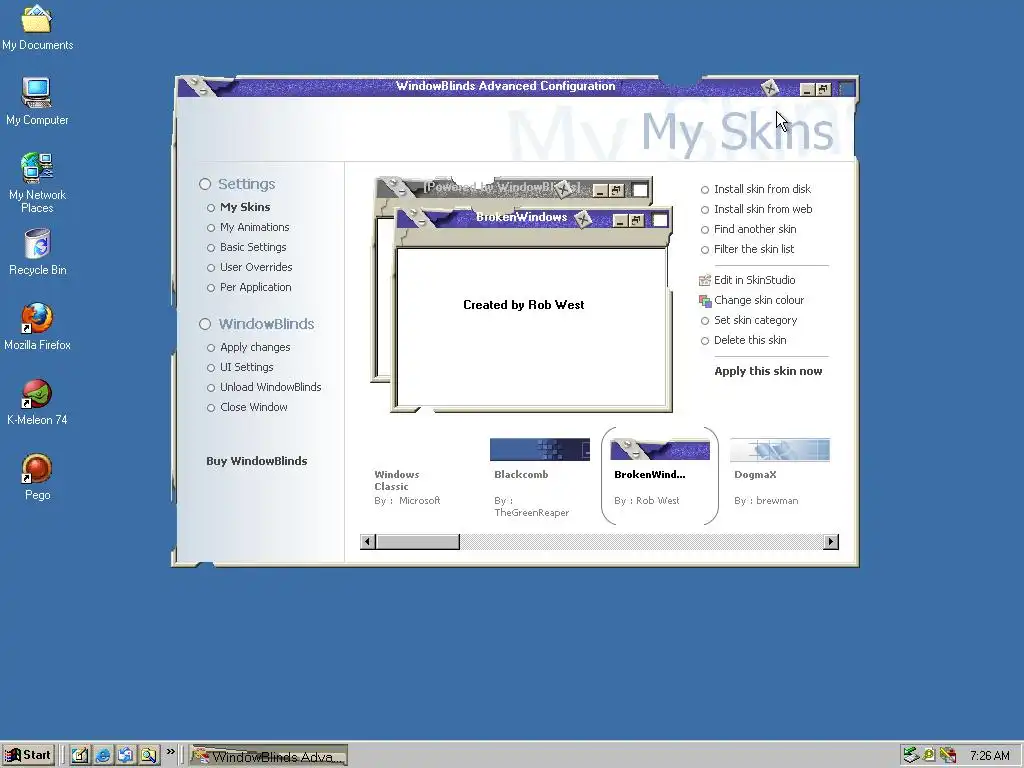Screen dimensions: 1024x768
Task: Click skin list scrollbar thumb
Action: [418, 541]
